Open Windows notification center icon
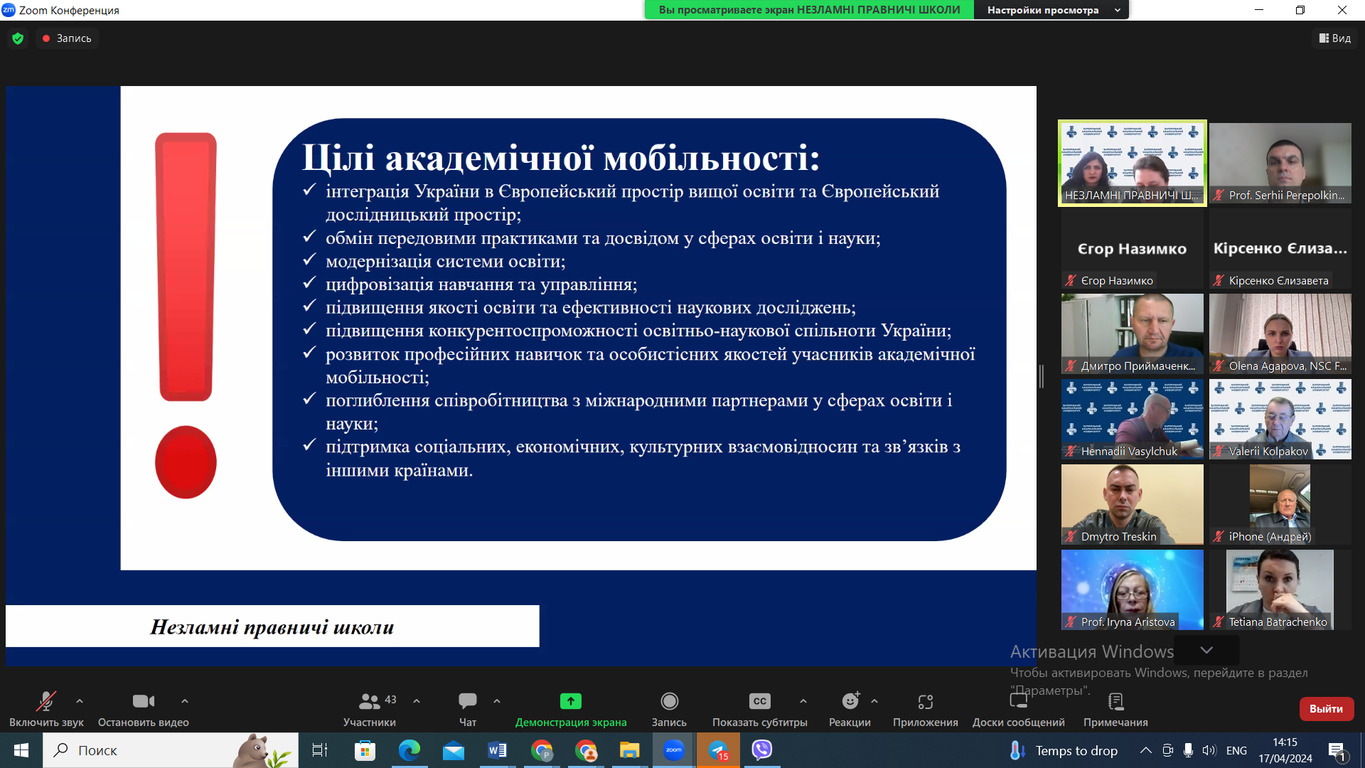The width and height of the screenshot is (1365, 768). (1338, 750)
